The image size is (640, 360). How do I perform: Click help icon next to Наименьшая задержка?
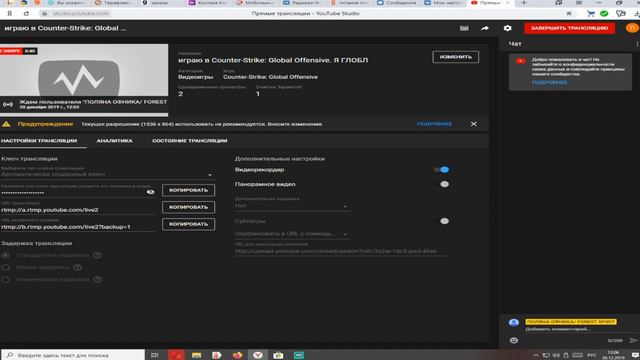(x=98, y=280)
